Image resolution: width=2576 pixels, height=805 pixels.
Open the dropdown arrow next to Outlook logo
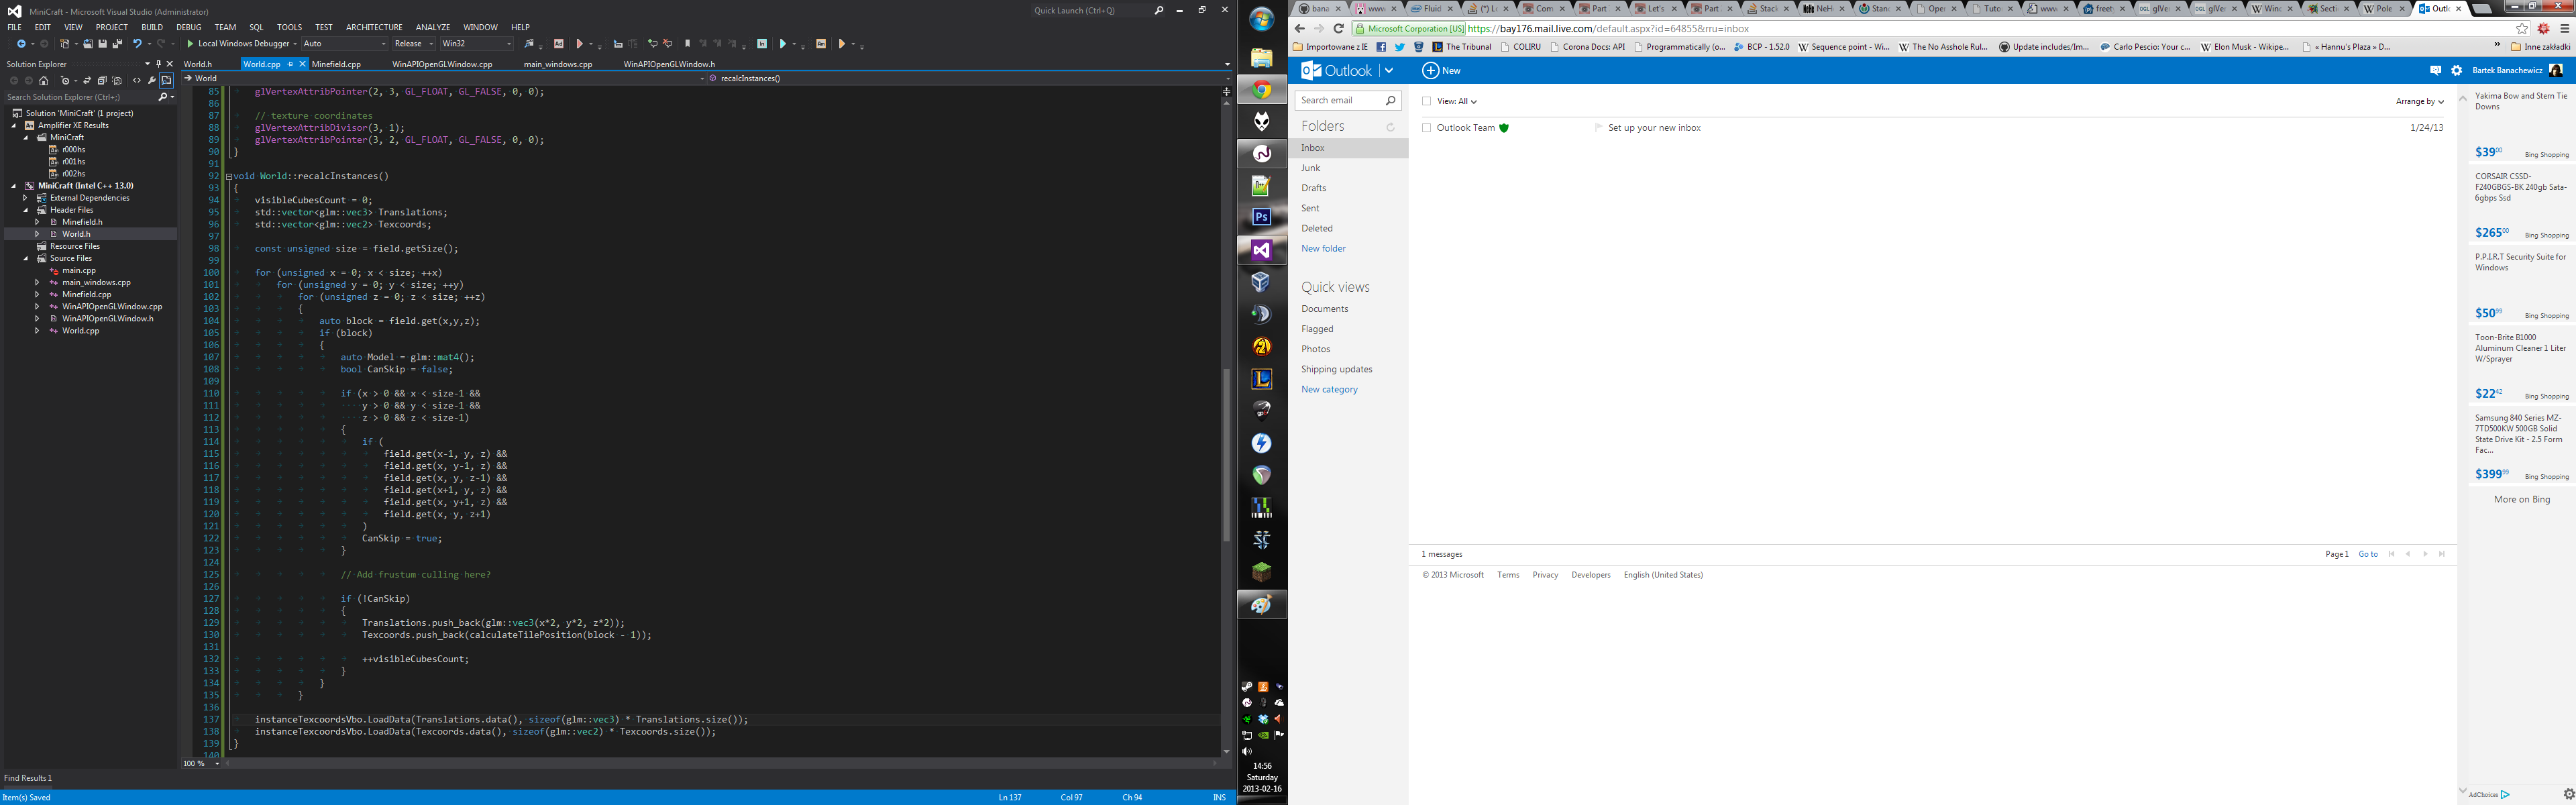(x=1389, y=71)
